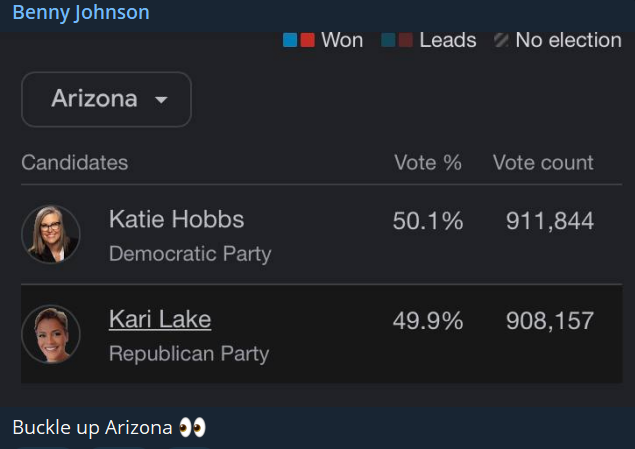635x449 pixels.
Task: Click the blue Won legend swatch
Action: click(291, 41)
